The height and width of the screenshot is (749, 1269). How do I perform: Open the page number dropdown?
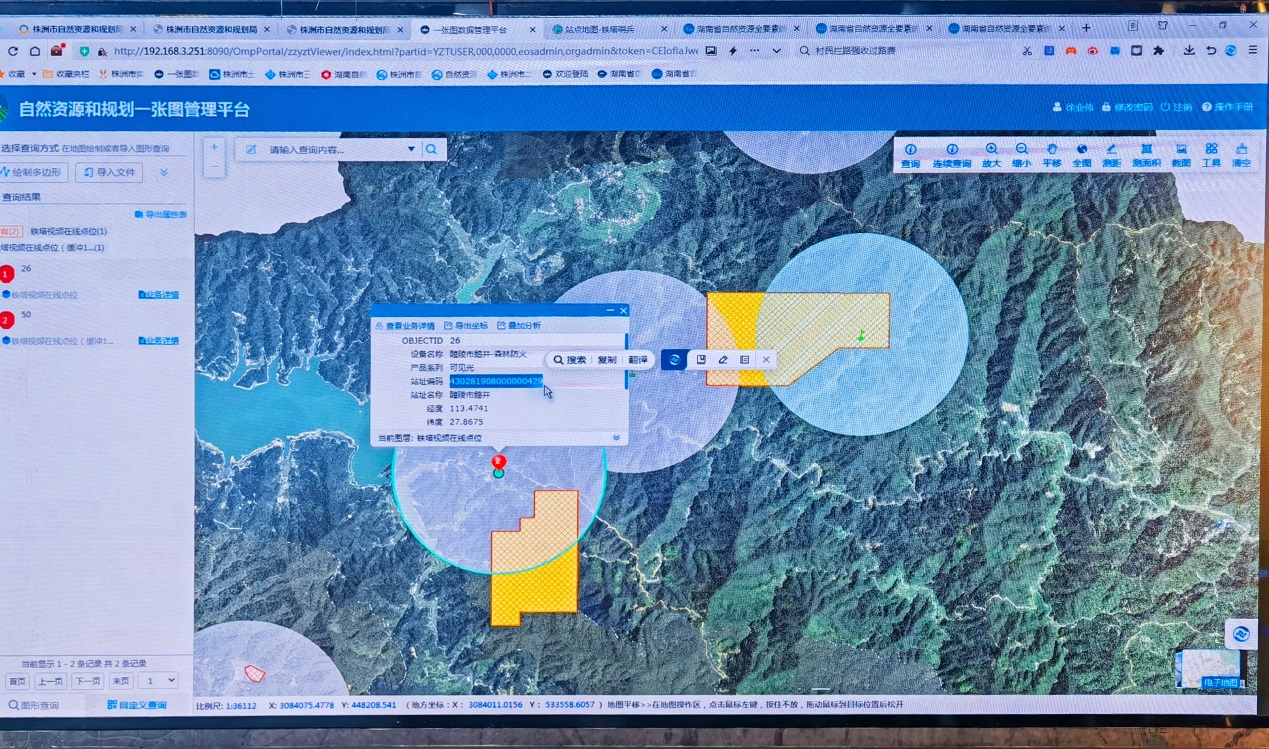tap(158, 681)
